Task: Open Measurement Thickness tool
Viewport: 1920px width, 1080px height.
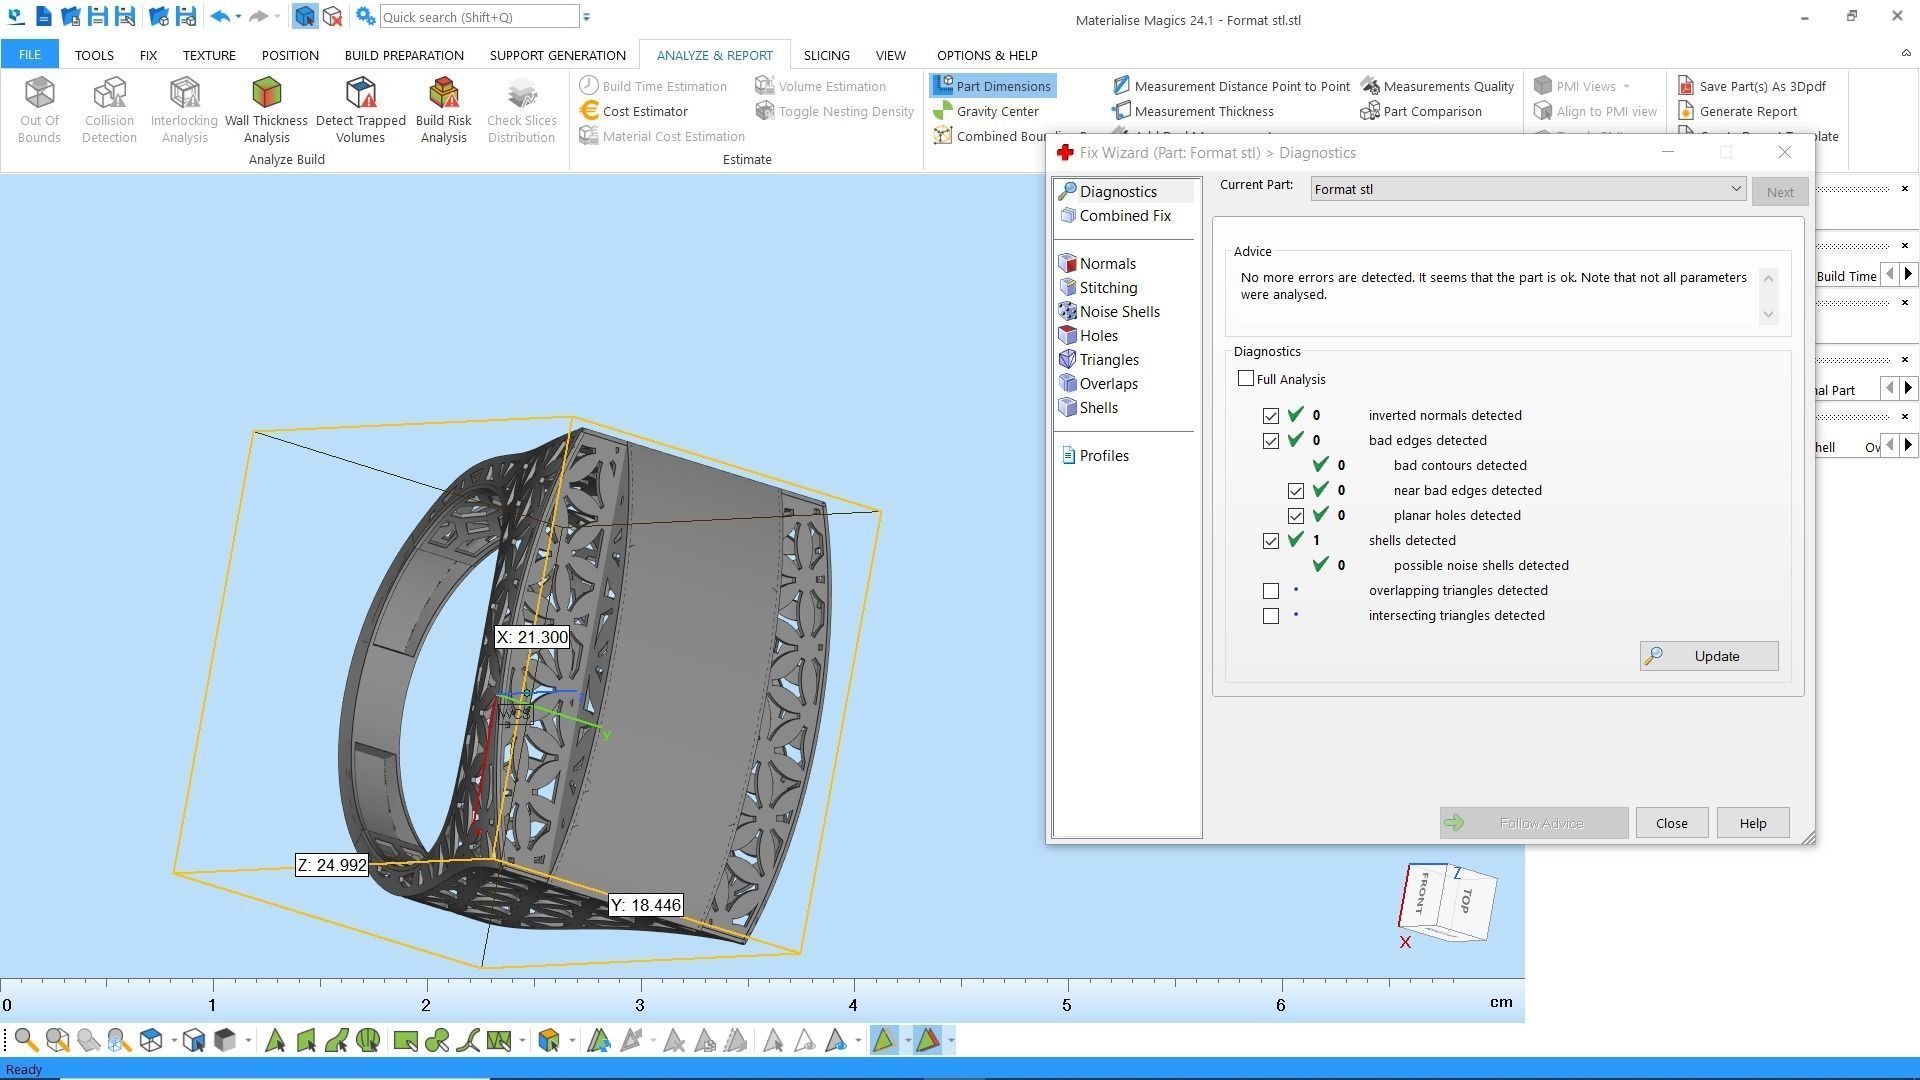Action: (1192, 111)
